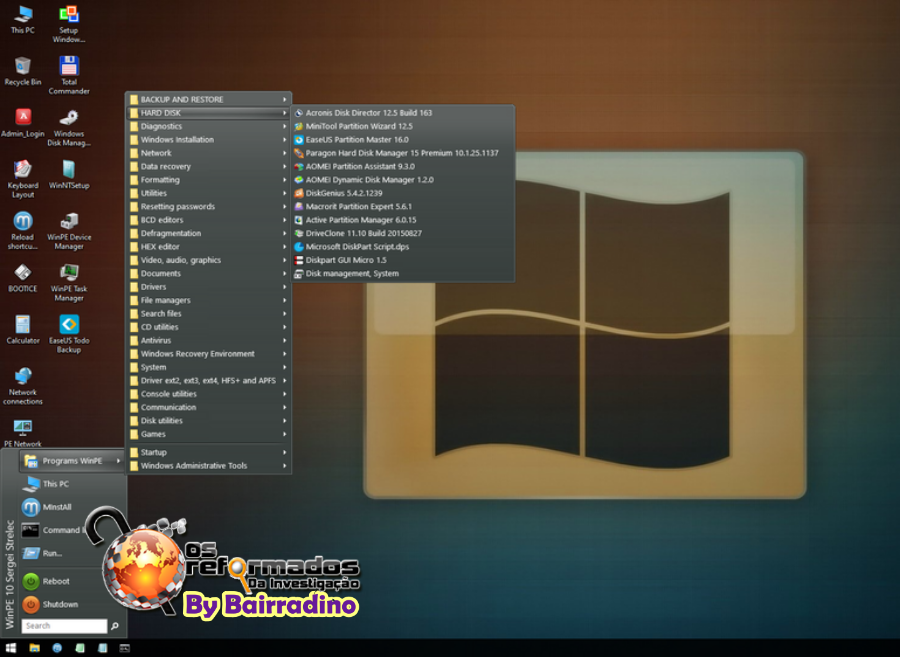Launch the WinNTSetup desktop shortcut
This screenshot has height=657, width=900.
[69, 170]
